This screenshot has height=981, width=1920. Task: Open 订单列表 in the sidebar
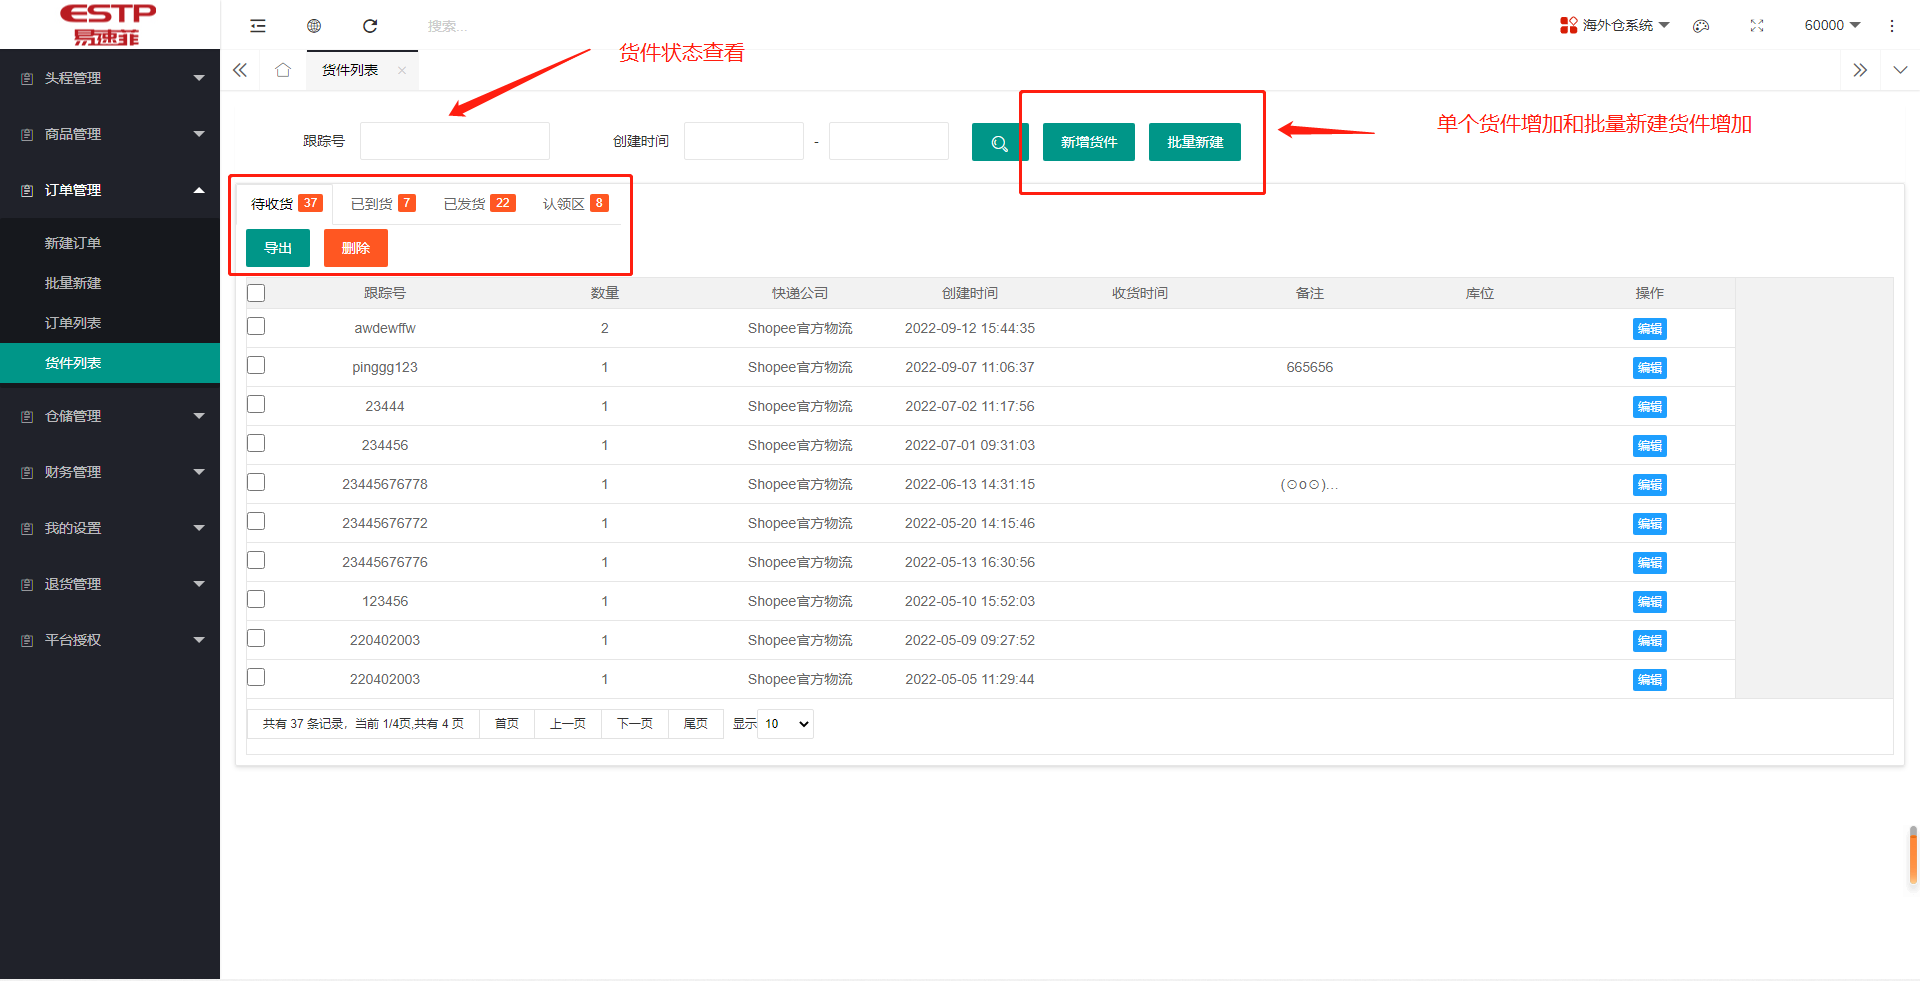click(x=73, y=323)
